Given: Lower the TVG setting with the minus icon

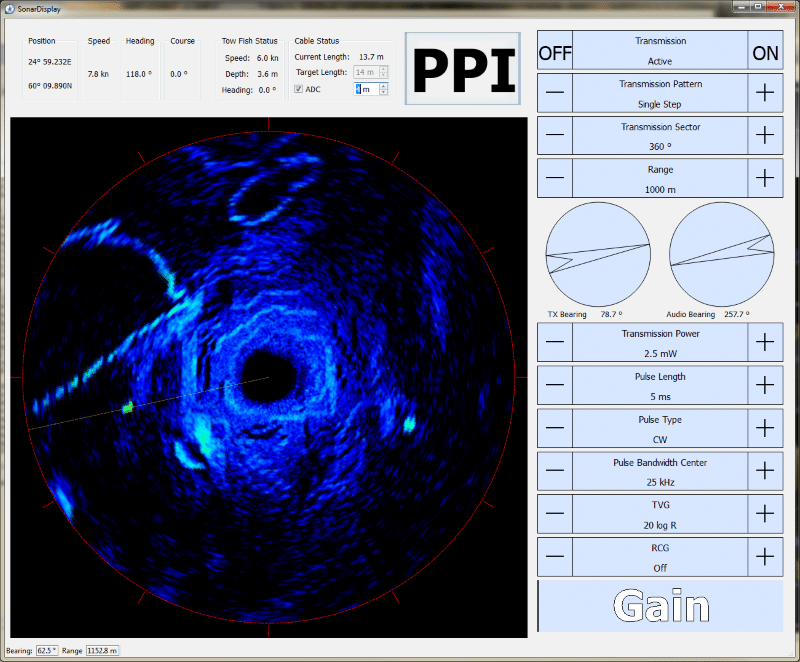Looking at the screenshot, I should click(554, 513).
